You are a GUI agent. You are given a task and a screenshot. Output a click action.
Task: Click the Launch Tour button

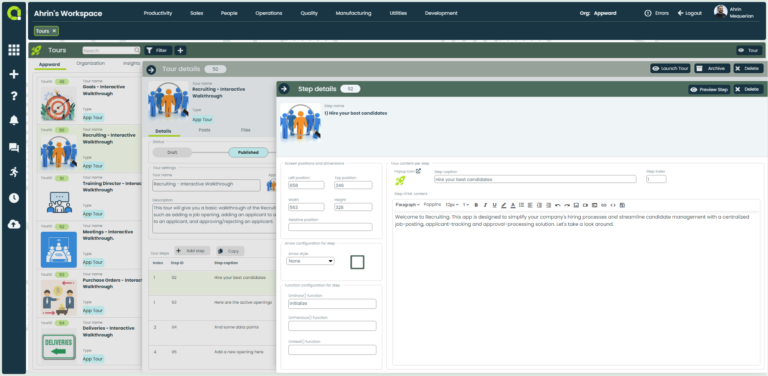point(670,69)
